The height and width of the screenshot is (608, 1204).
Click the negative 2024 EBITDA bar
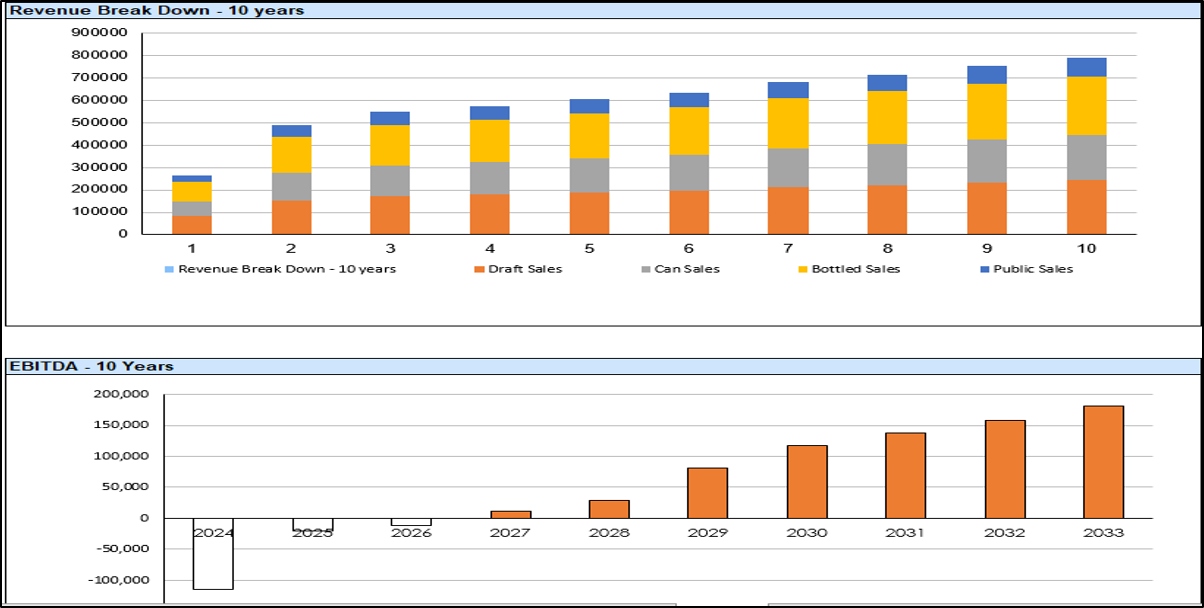213,553
